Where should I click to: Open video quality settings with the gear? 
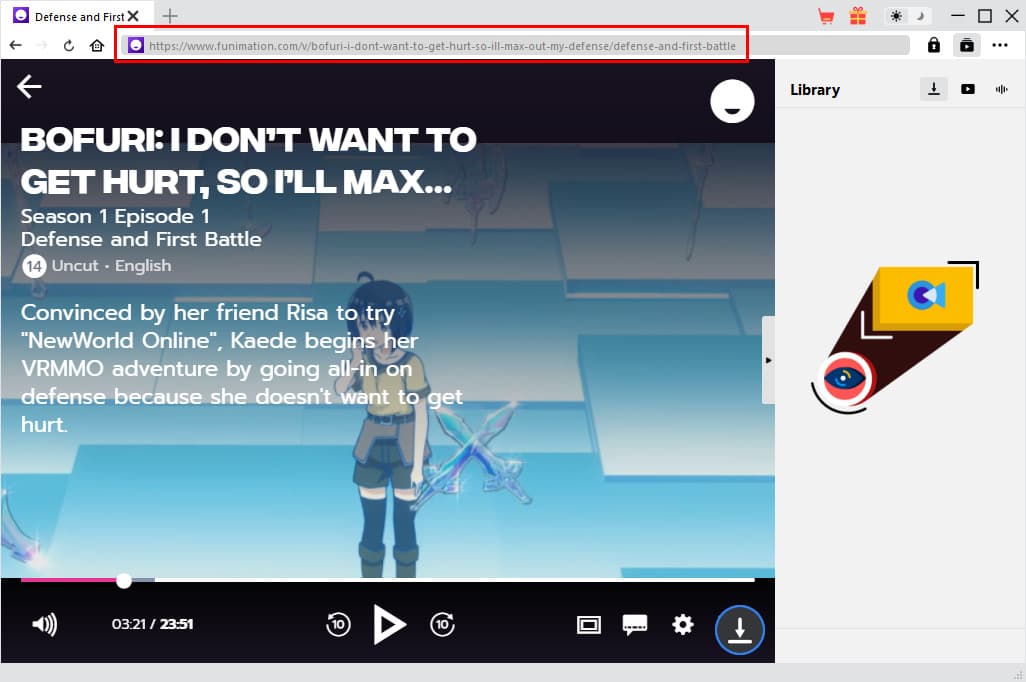point(683,624)
